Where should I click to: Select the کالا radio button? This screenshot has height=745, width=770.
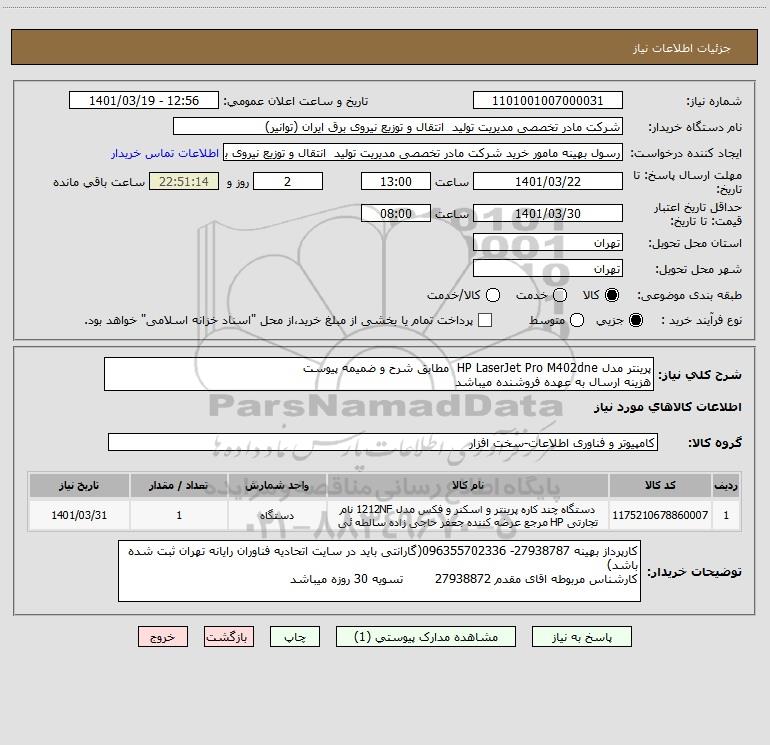coord(612,295)
